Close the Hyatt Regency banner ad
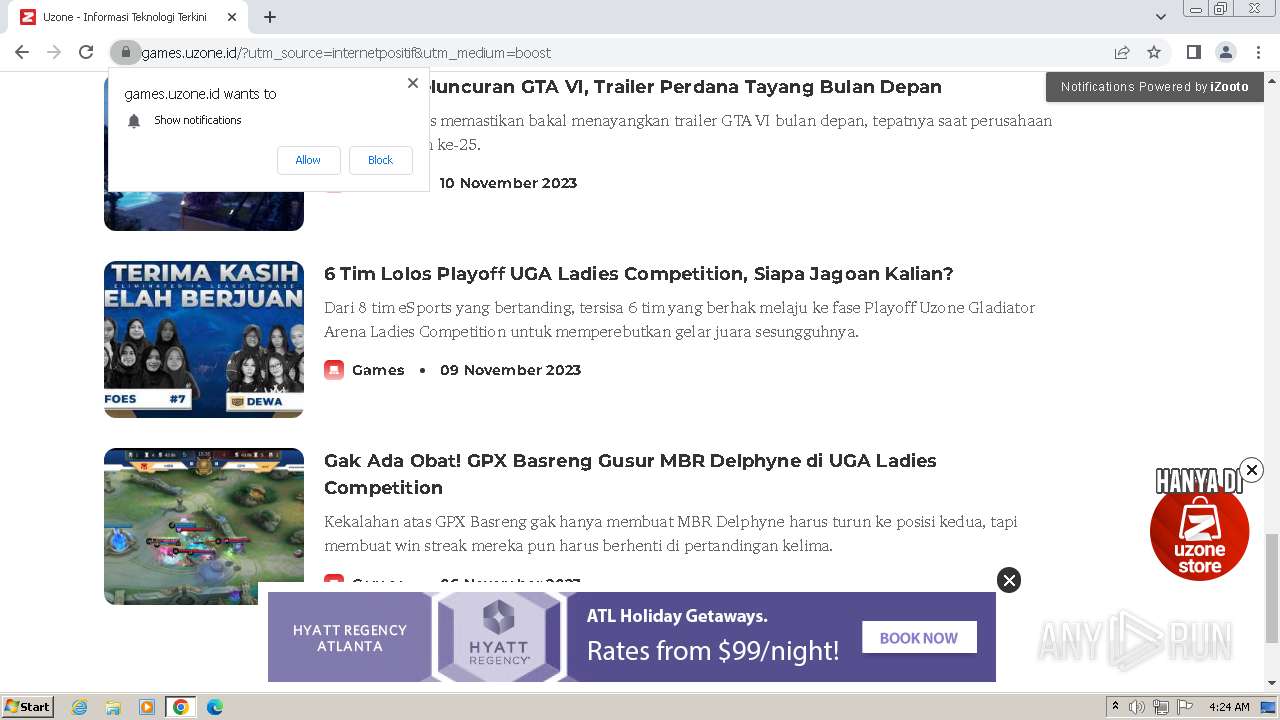Viewport: 1280px width, 720px height. pyautogui.click(x=1009, y=580)
